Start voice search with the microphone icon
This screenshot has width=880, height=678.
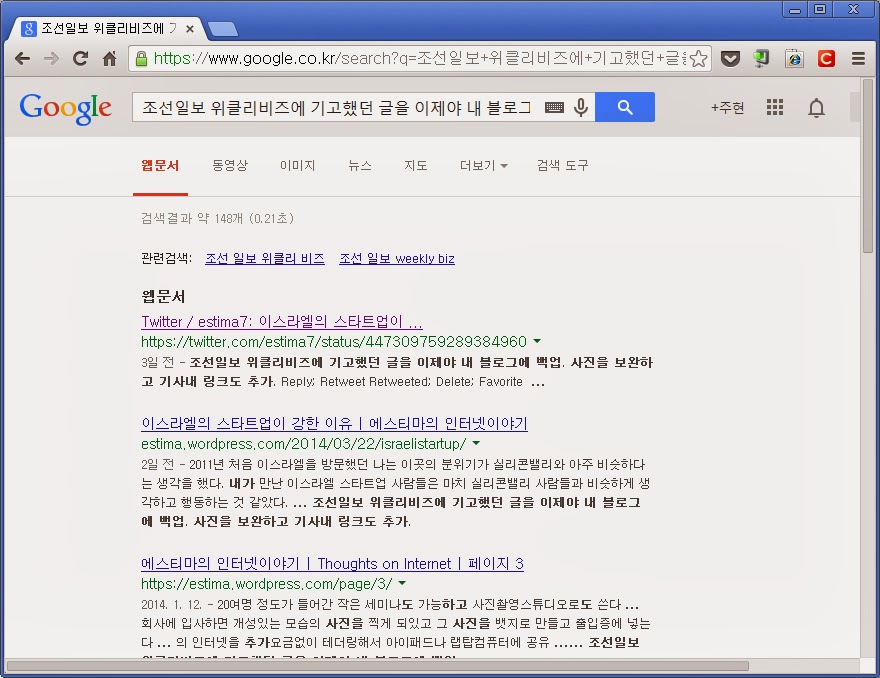pos(581,107)
